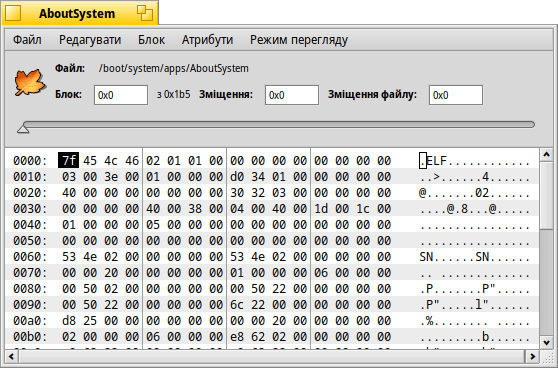The image size is (558, 368).
Task: Click the window resize corner grip
Action: tap(546, 356)
